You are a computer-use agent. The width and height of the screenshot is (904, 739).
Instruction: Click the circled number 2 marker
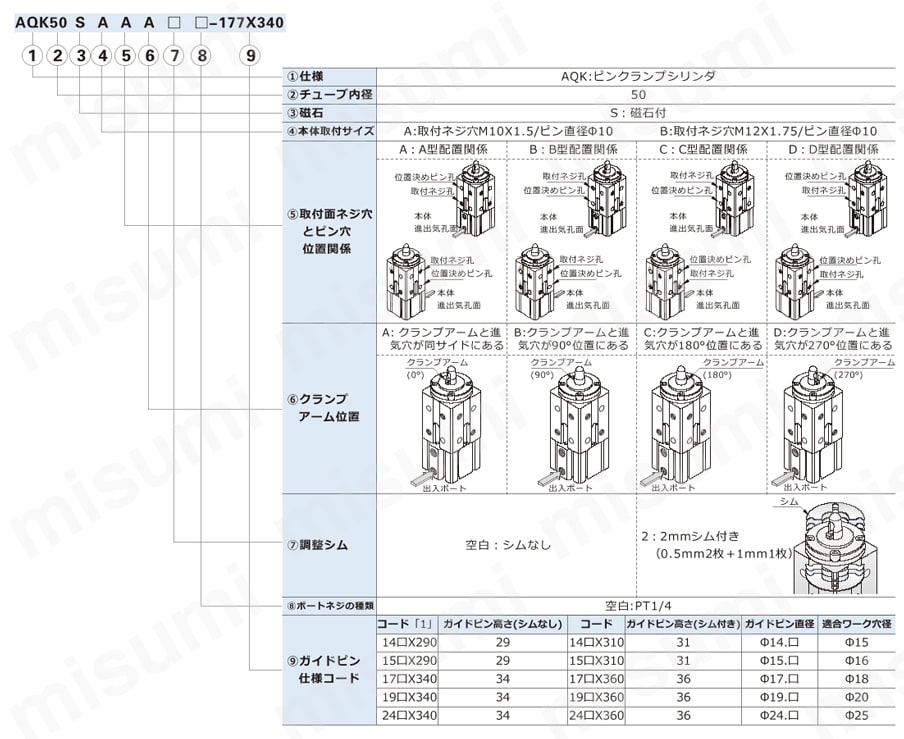pos(57,56)
